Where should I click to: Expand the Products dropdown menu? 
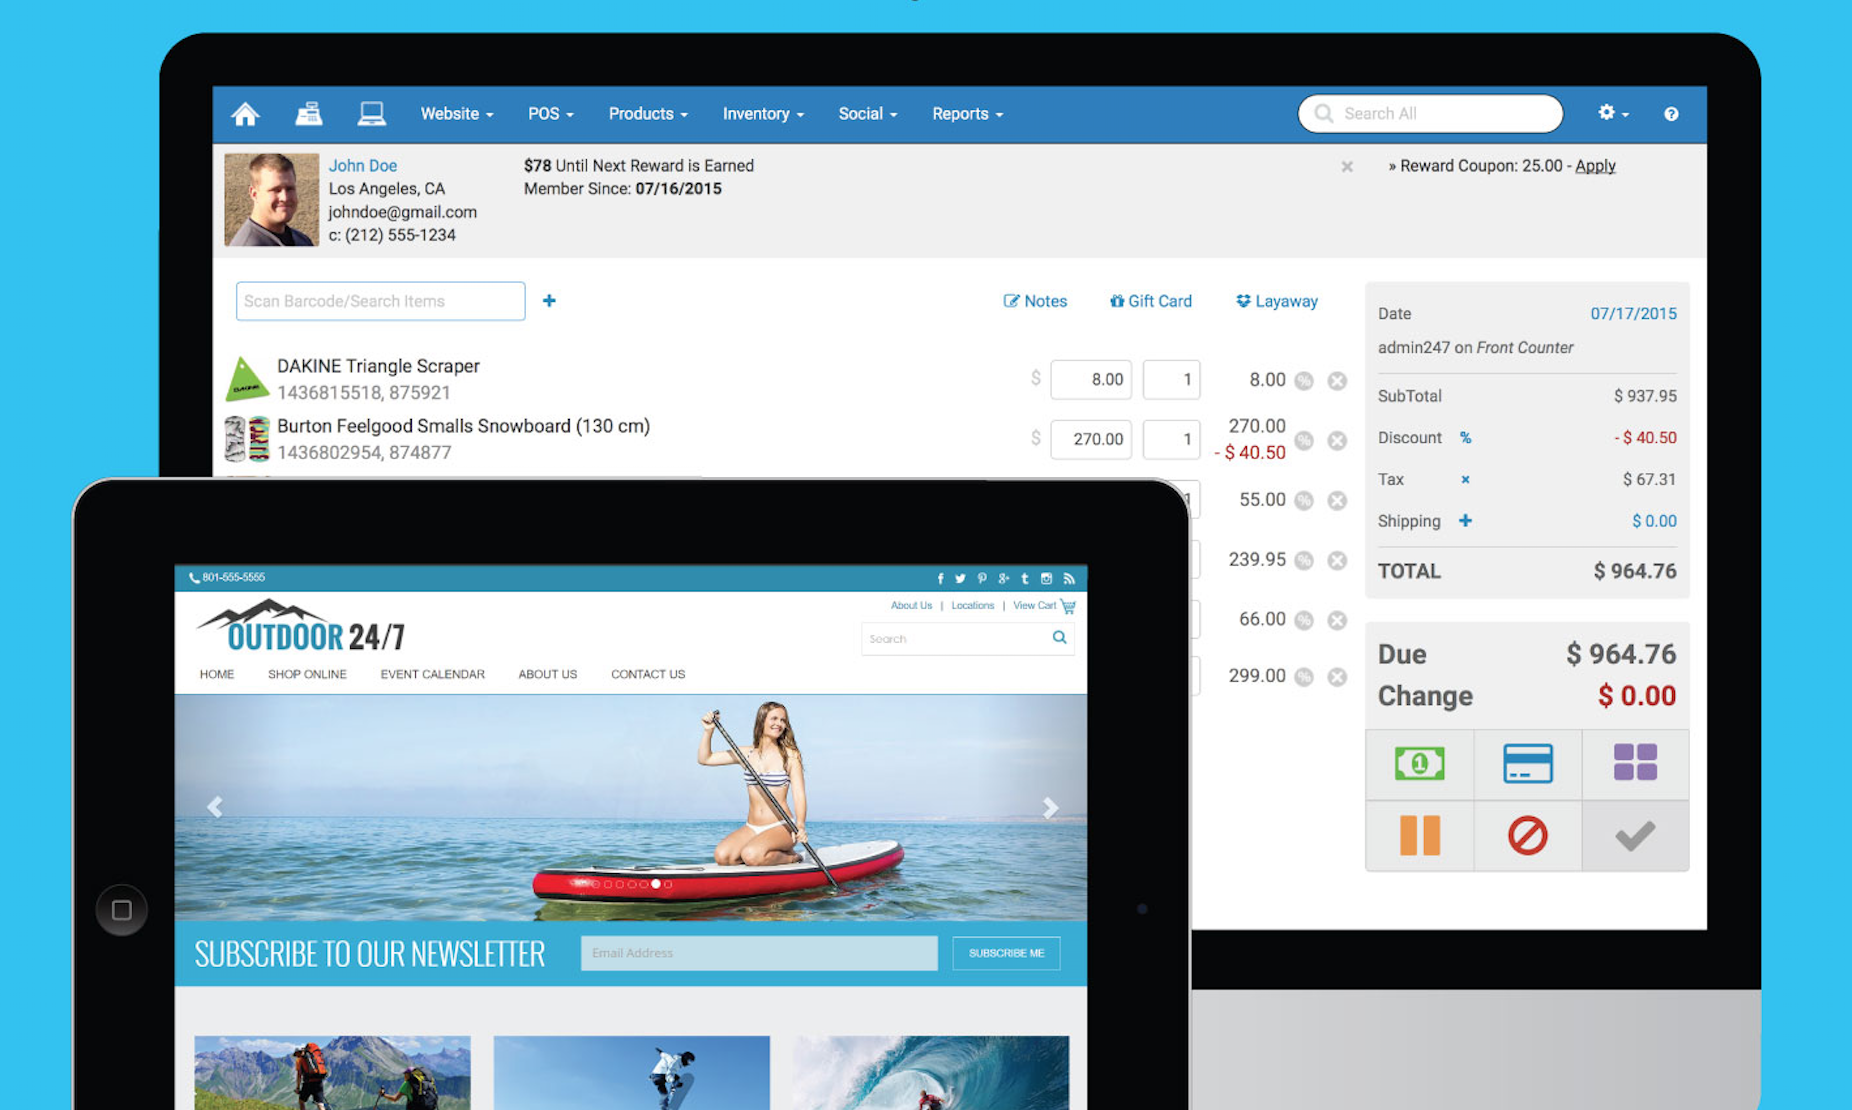coord(647,114)
